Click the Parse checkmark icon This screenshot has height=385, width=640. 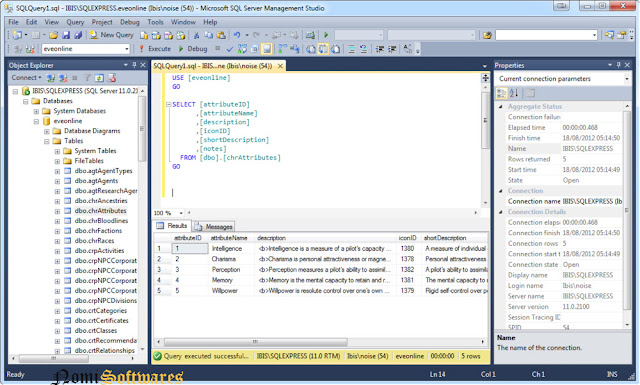pos(230,49)
